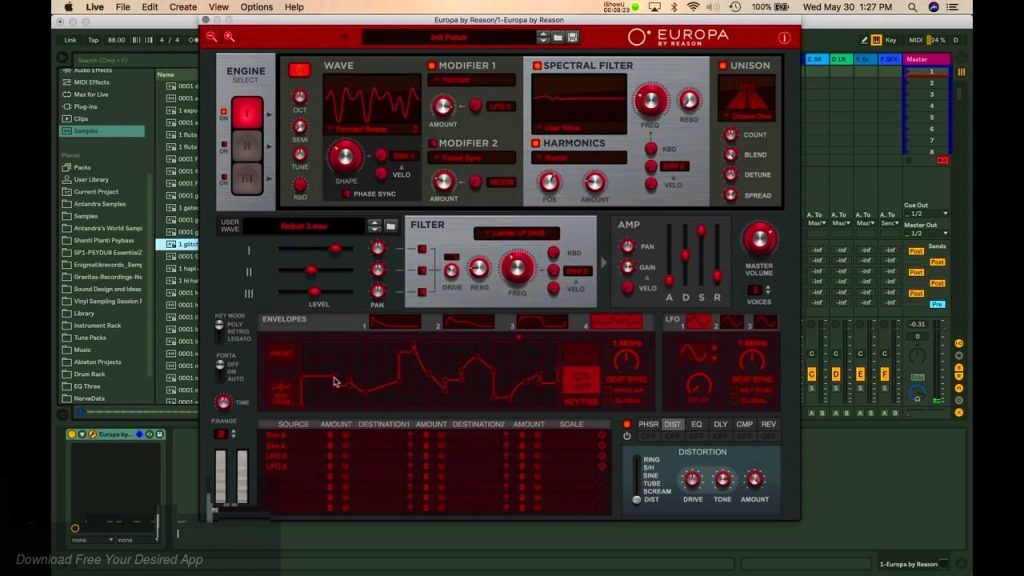This screenshot has width=1024, height=576.
Task: Click the Init Patch name display
Action: [x=449, y=37]
